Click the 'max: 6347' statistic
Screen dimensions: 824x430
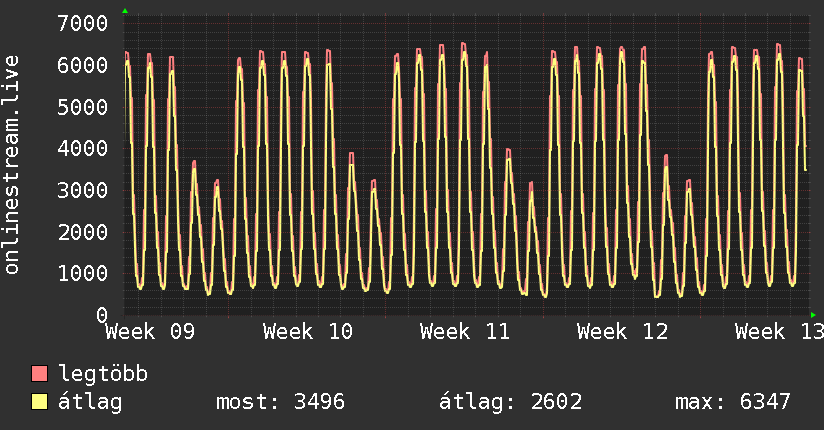(733, 402)
